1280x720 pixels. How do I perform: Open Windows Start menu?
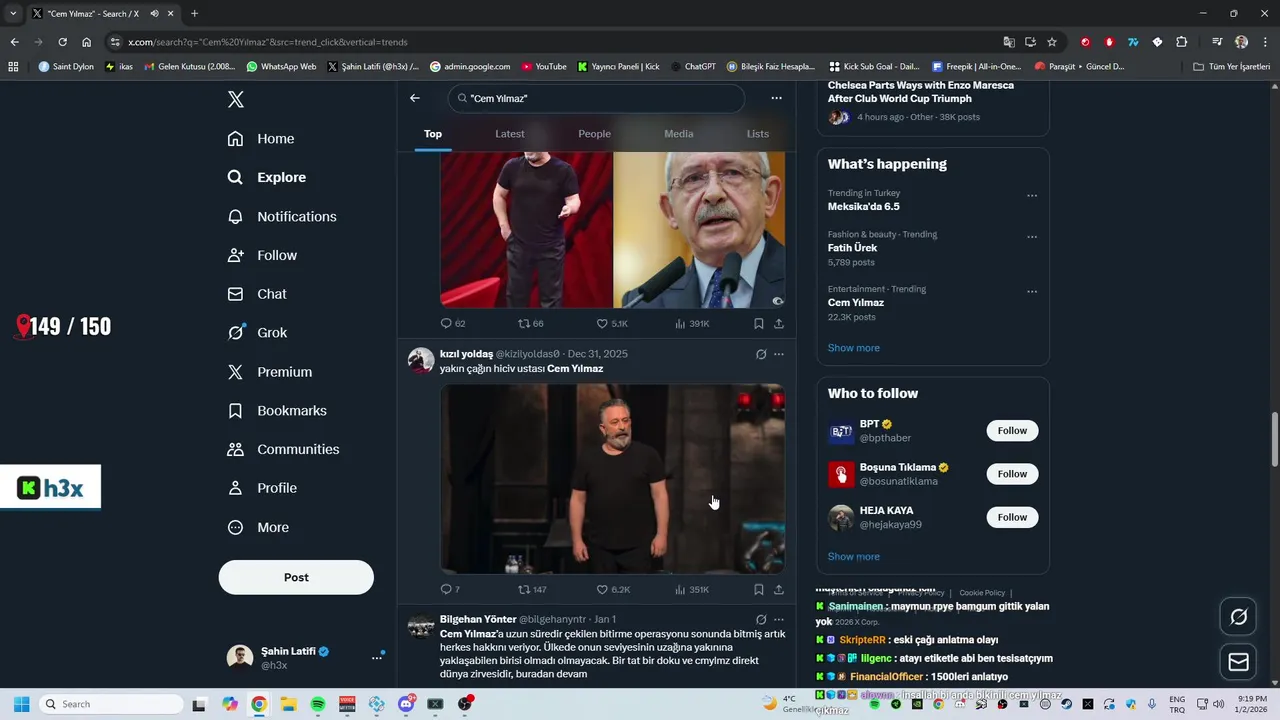click(x=21, y=704)
